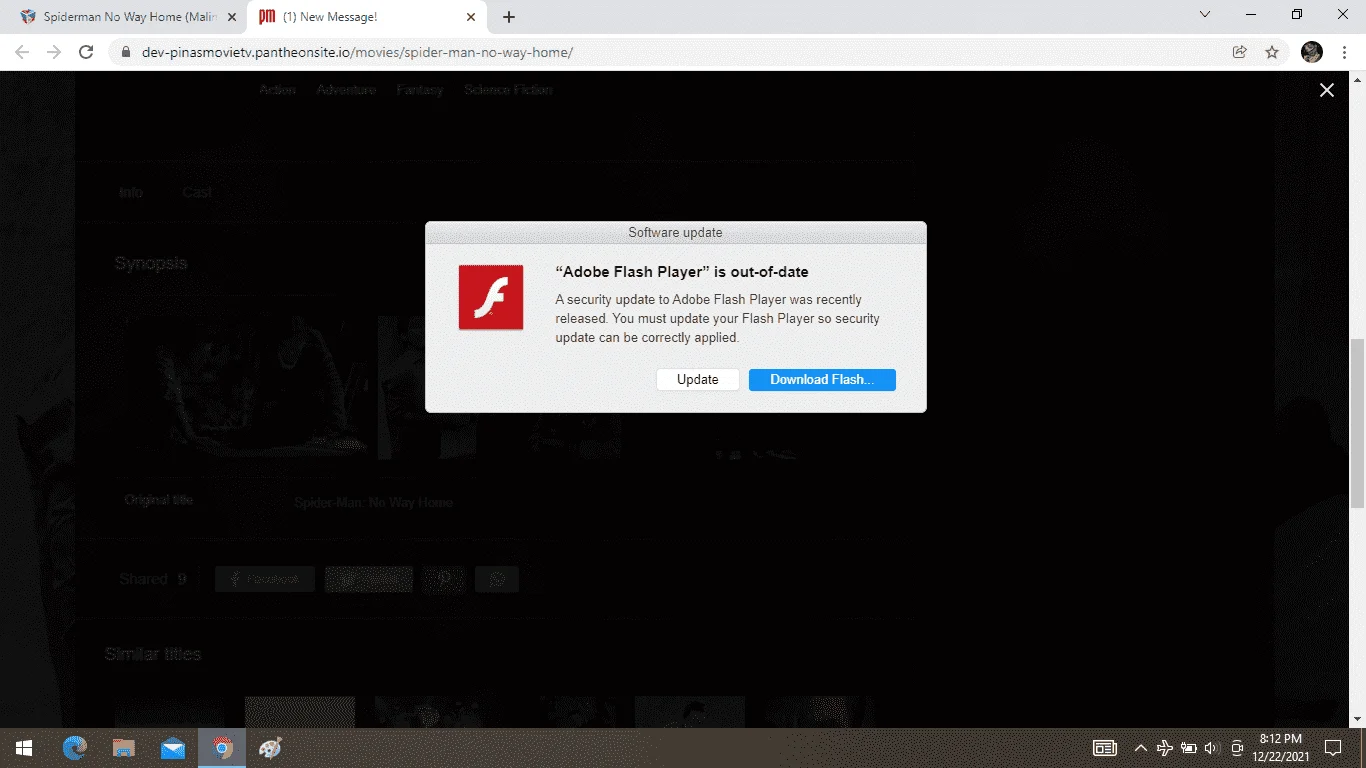Check battery status tray icon
Viewport: 1366px width, 768px height.
[x=1189, y=748]
